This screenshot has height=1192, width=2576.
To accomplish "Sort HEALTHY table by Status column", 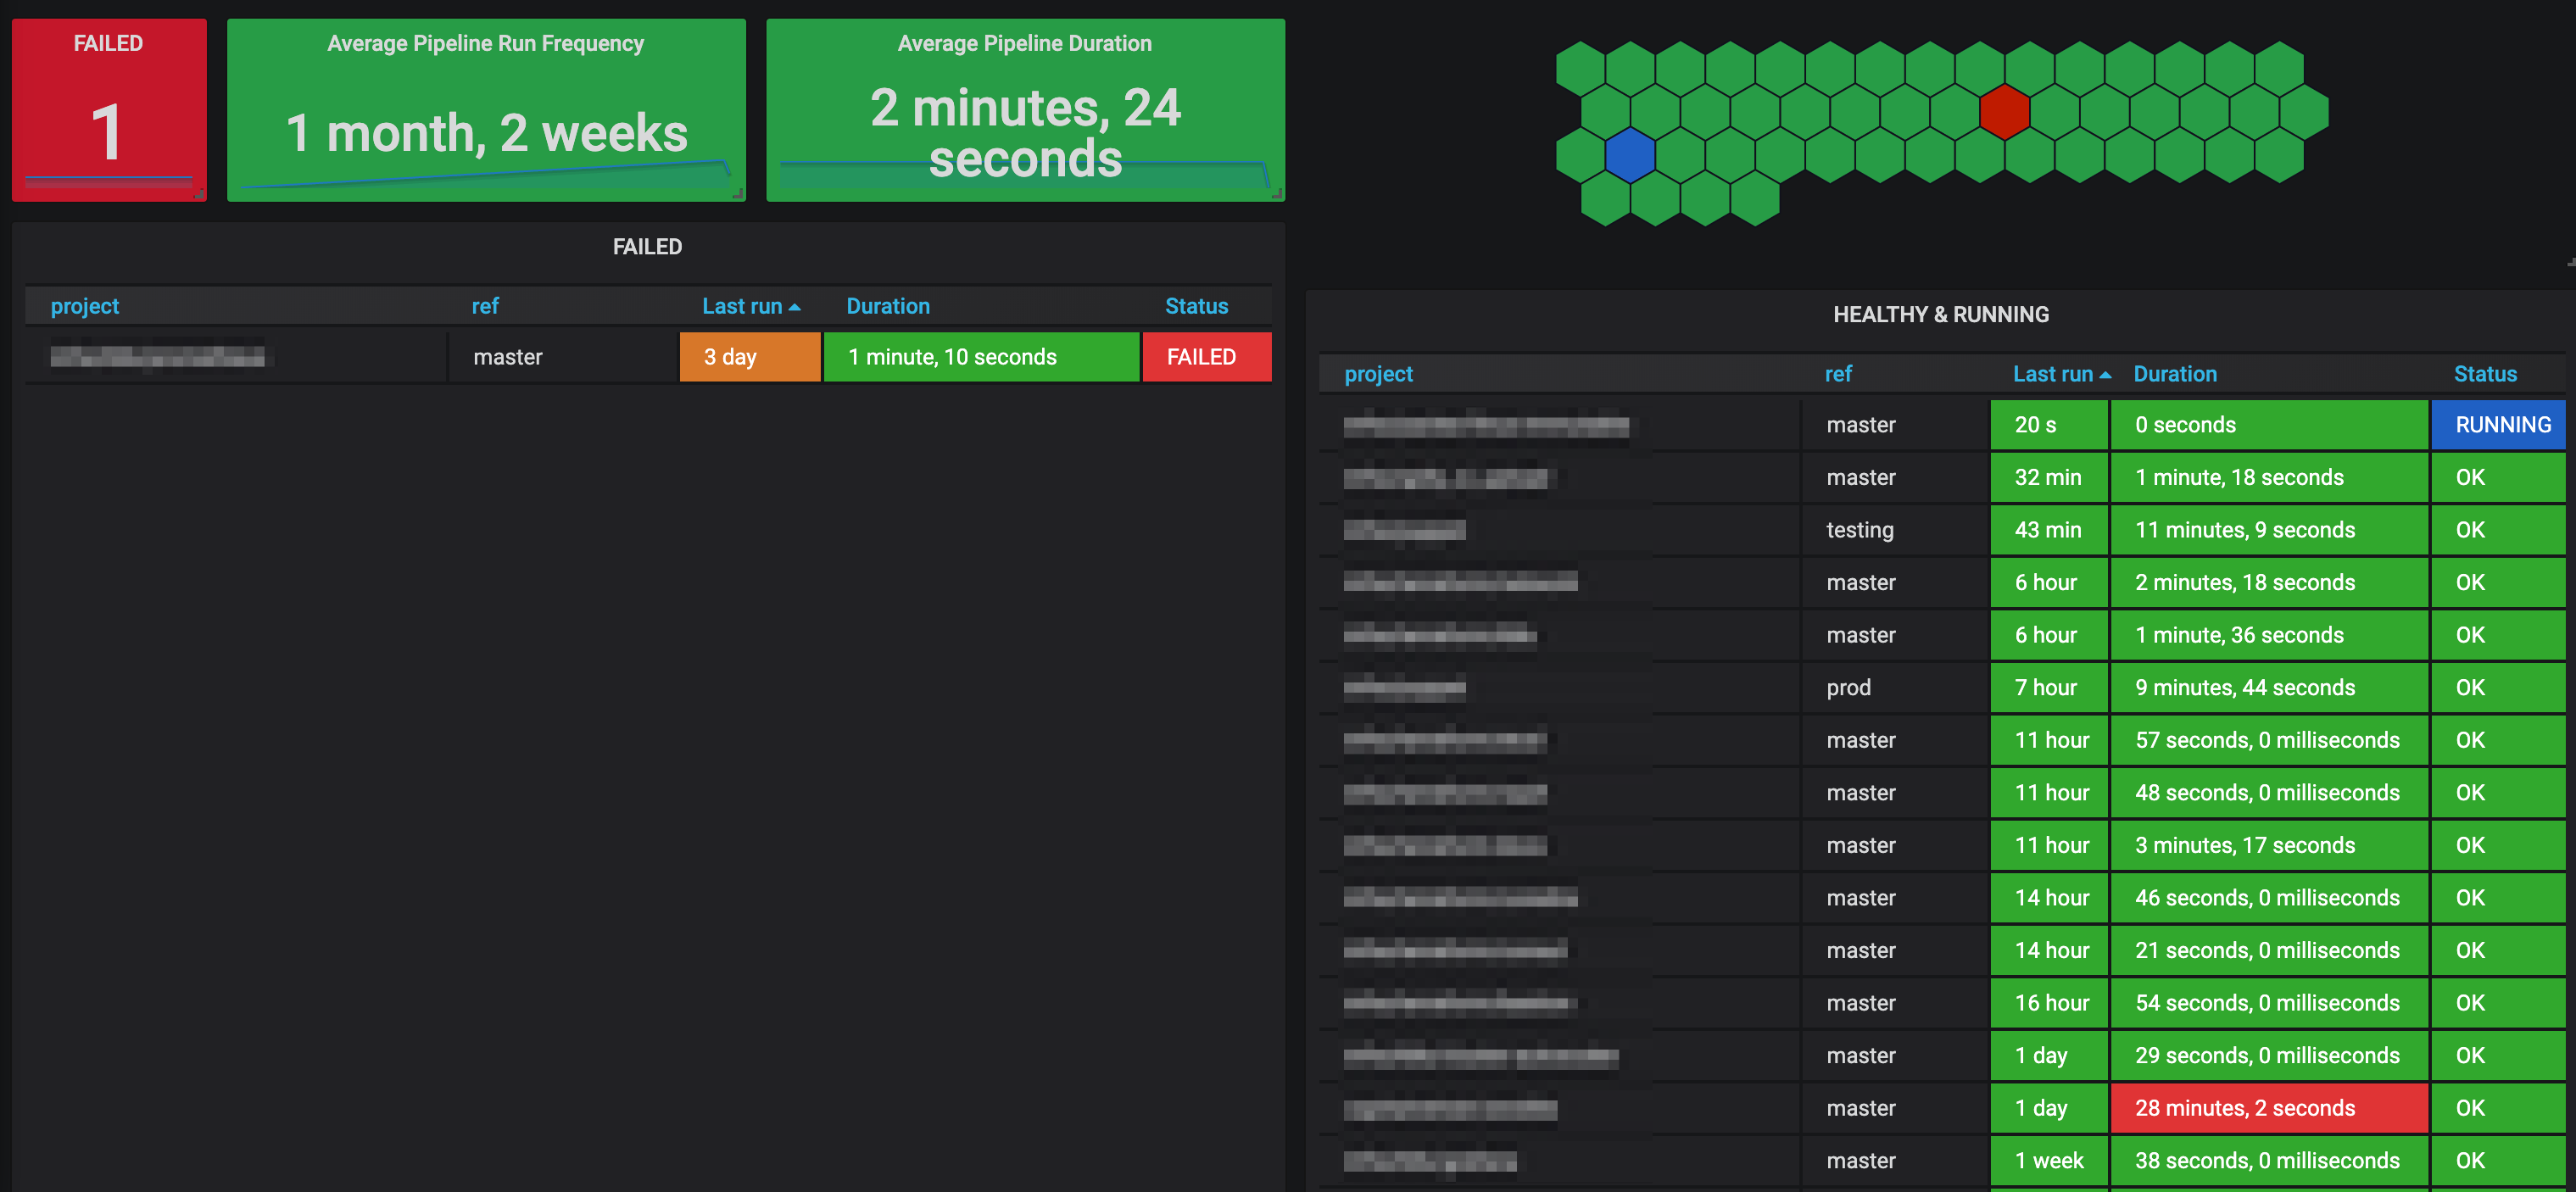I will click(2485, 374).
